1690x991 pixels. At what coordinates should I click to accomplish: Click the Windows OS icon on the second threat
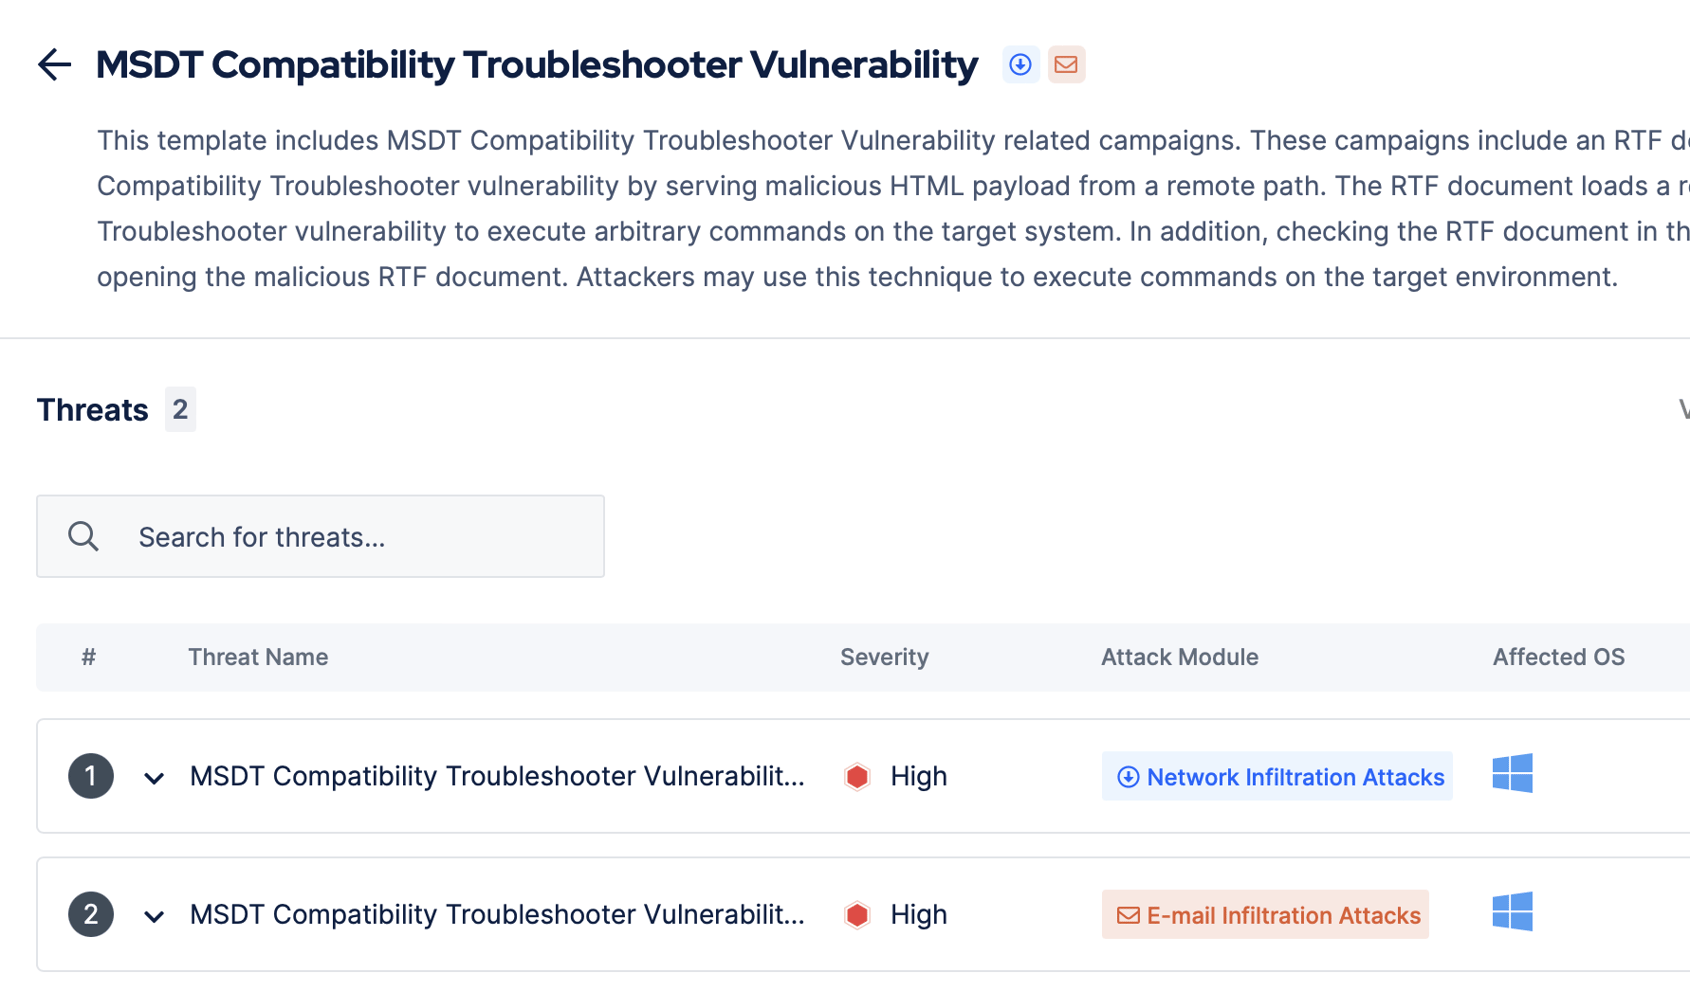tap(1513, 911)
